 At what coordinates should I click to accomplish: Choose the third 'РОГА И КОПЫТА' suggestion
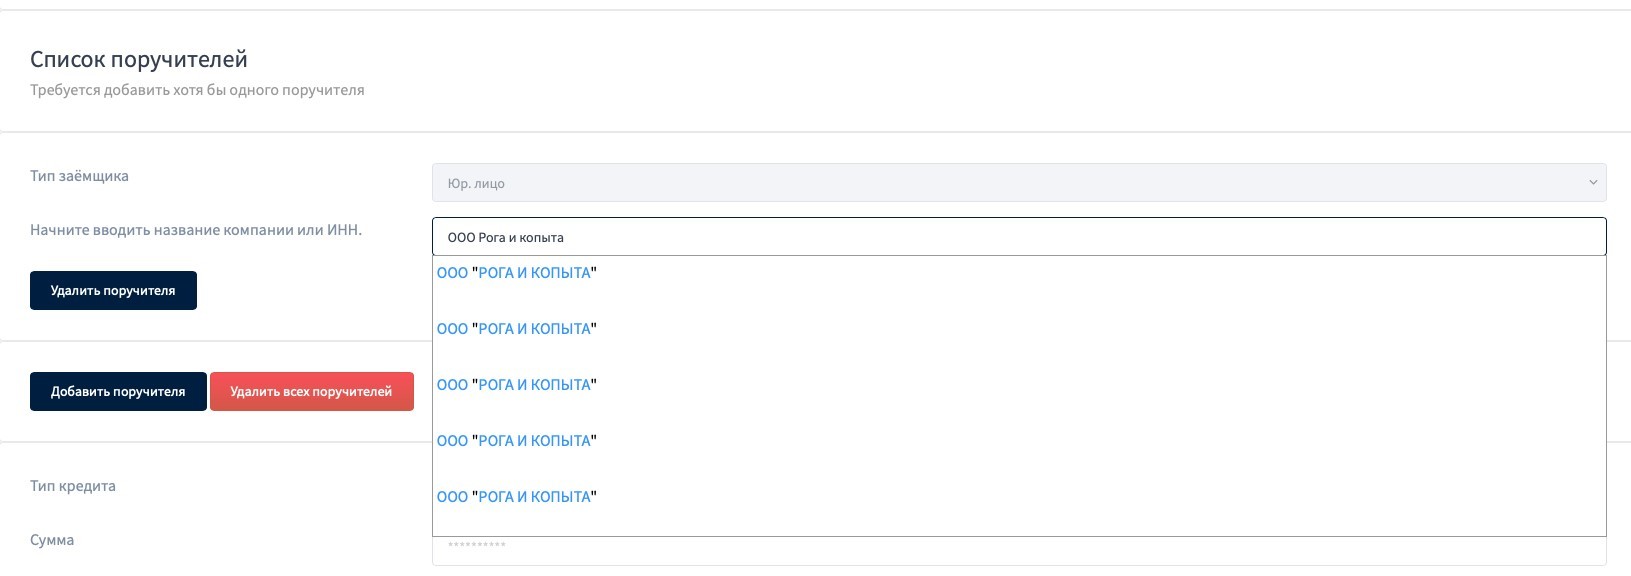pos(516,385)
